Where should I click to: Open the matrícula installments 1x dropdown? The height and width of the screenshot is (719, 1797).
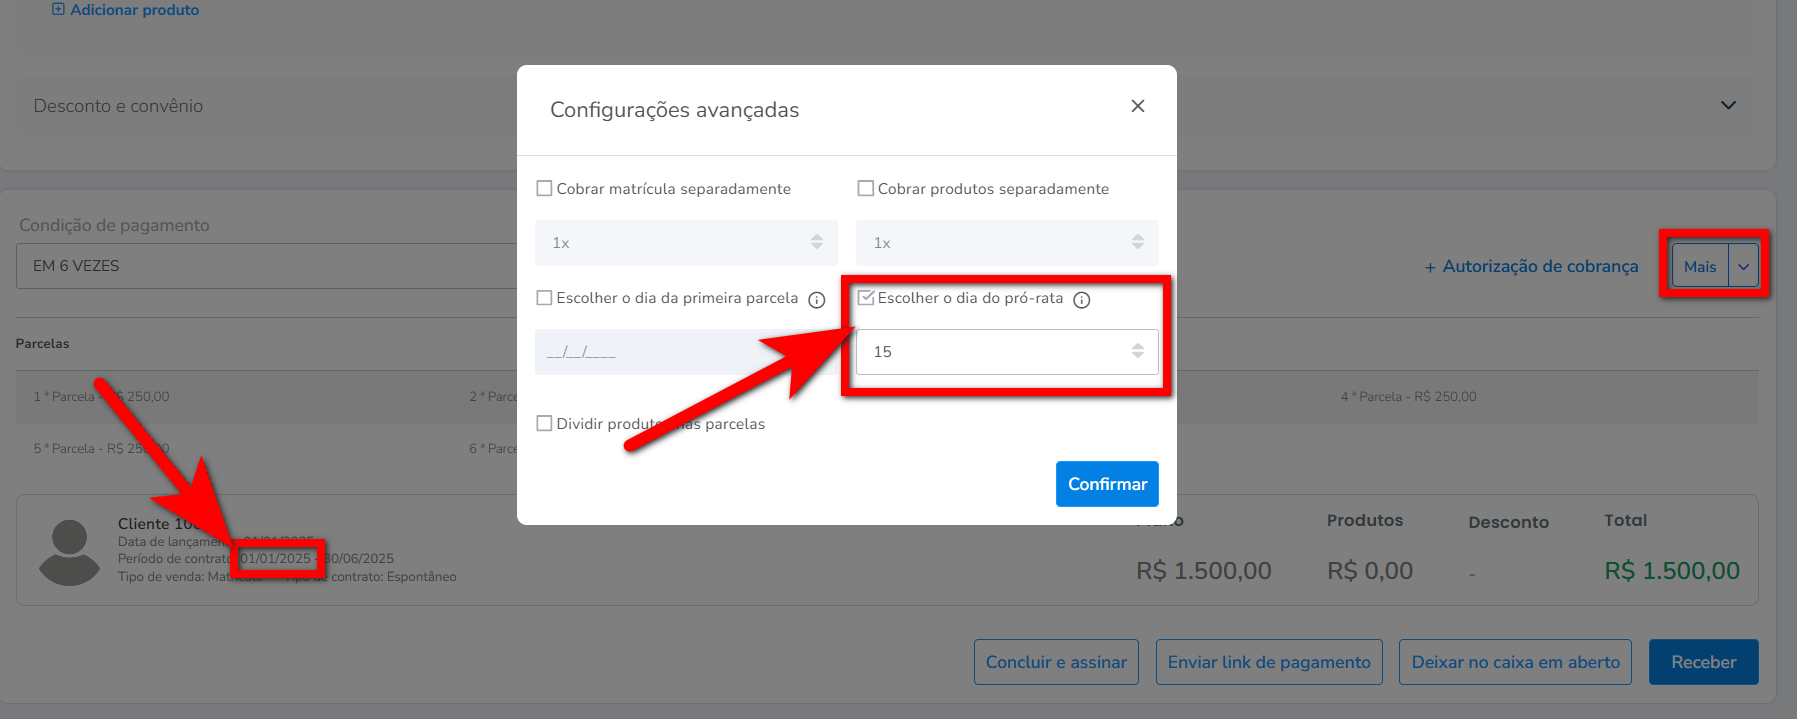click(x=686, y=243)
